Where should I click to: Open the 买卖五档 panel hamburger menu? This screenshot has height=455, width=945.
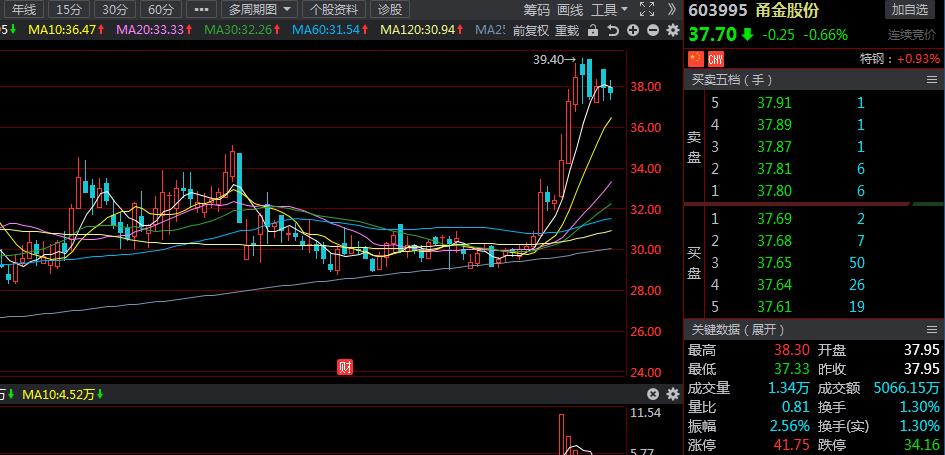[x=932, y=80]
